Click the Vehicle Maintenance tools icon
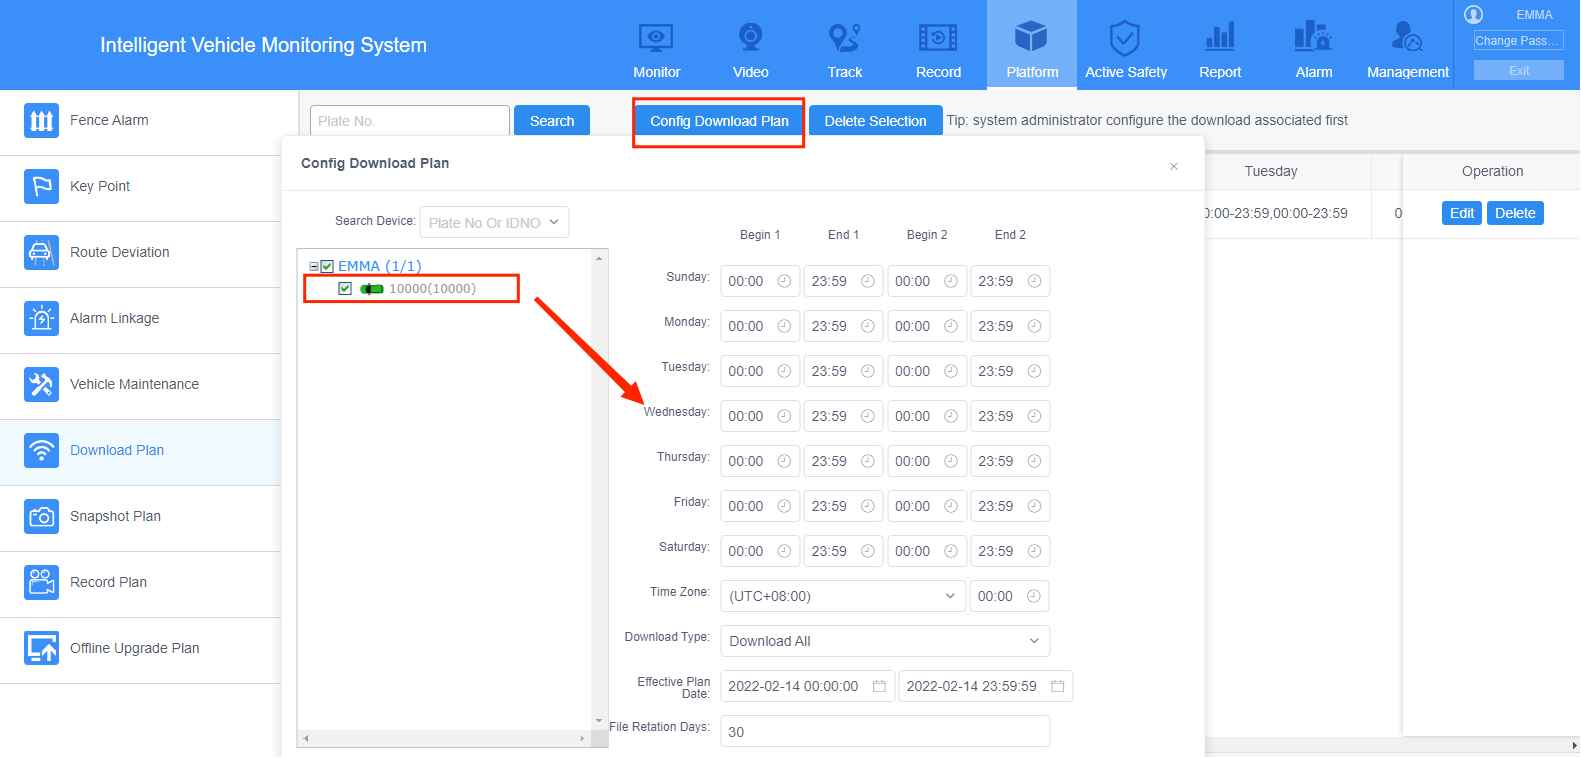Screen dimensions: 1581x758 pos(41,385)
